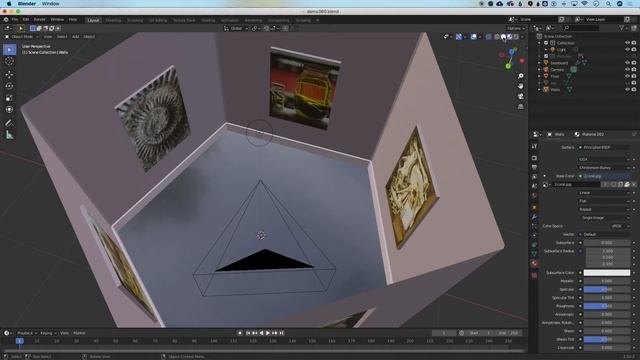Open Options in viewport header
The image size is (640, 360).
(x=516, y=28)
